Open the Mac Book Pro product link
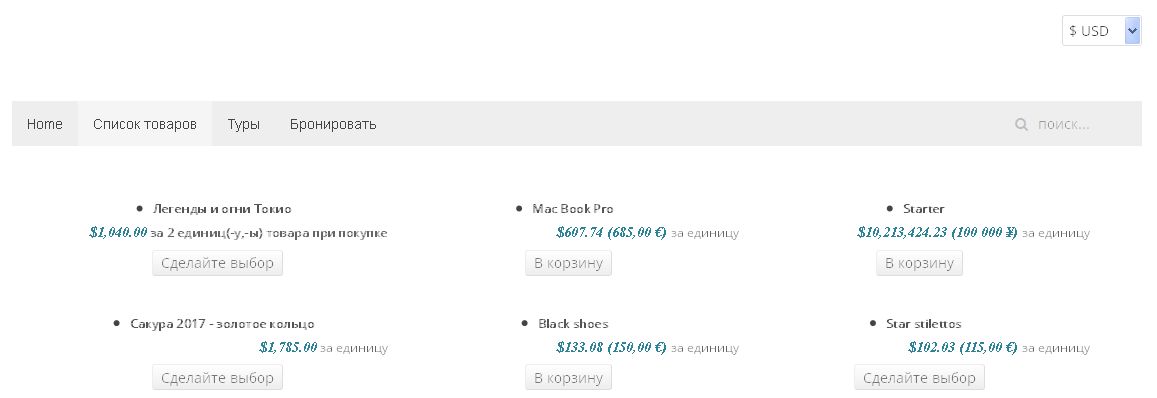Viewport: 1157px width, 398px height. tap(573, 209)
